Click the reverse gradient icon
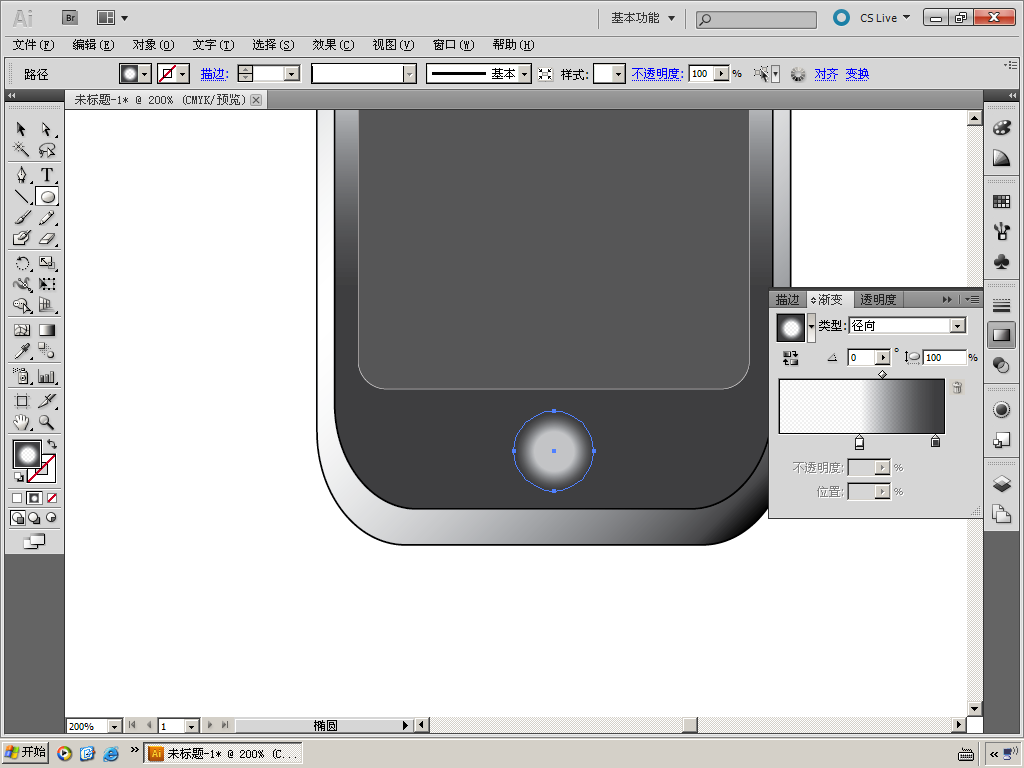 (x=790, y=357)
